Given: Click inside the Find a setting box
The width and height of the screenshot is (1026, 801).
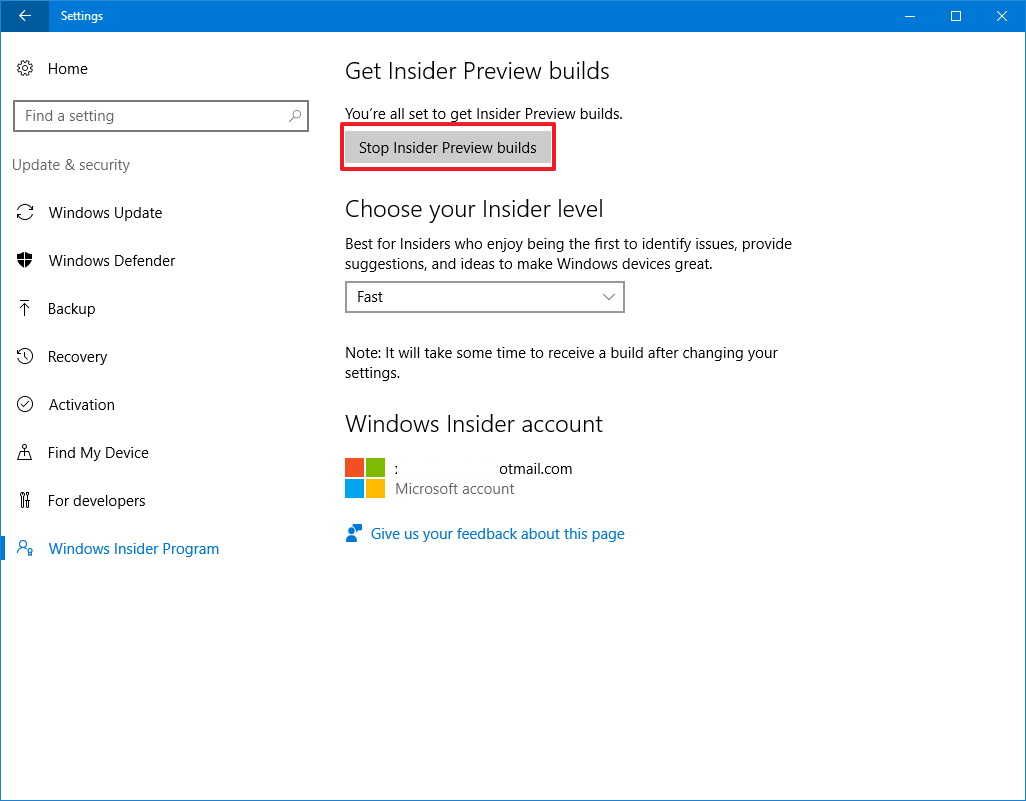Looking at the screenshot, I should (x=150, y=115).
